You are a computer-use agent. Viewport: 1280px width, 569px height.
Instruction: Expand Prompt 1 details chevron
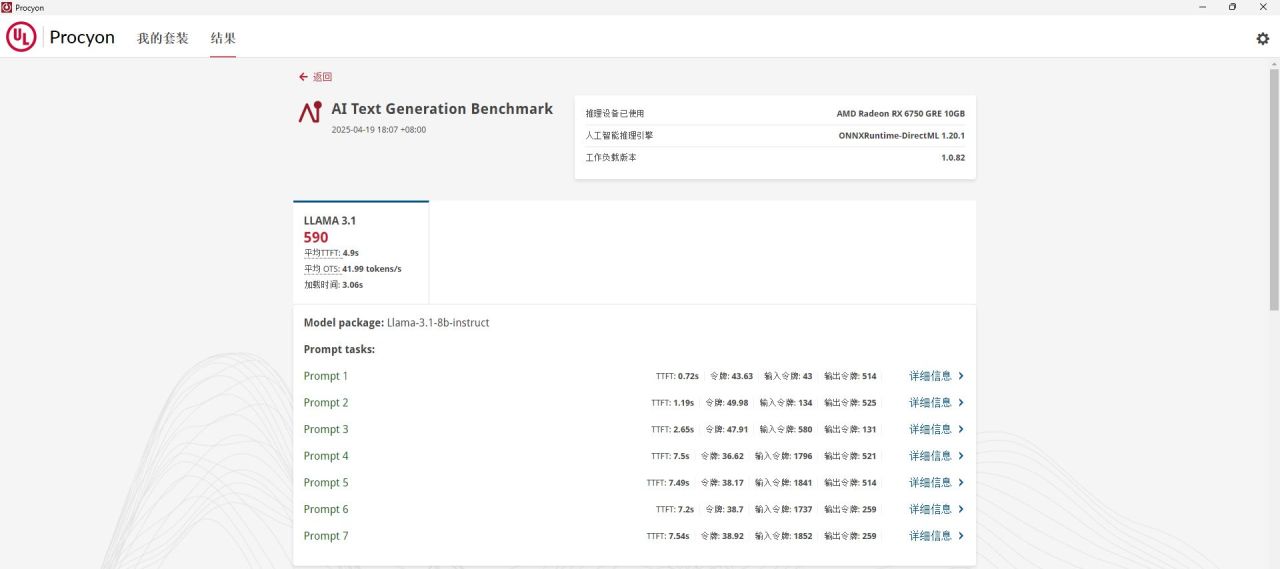pos(961,376)
